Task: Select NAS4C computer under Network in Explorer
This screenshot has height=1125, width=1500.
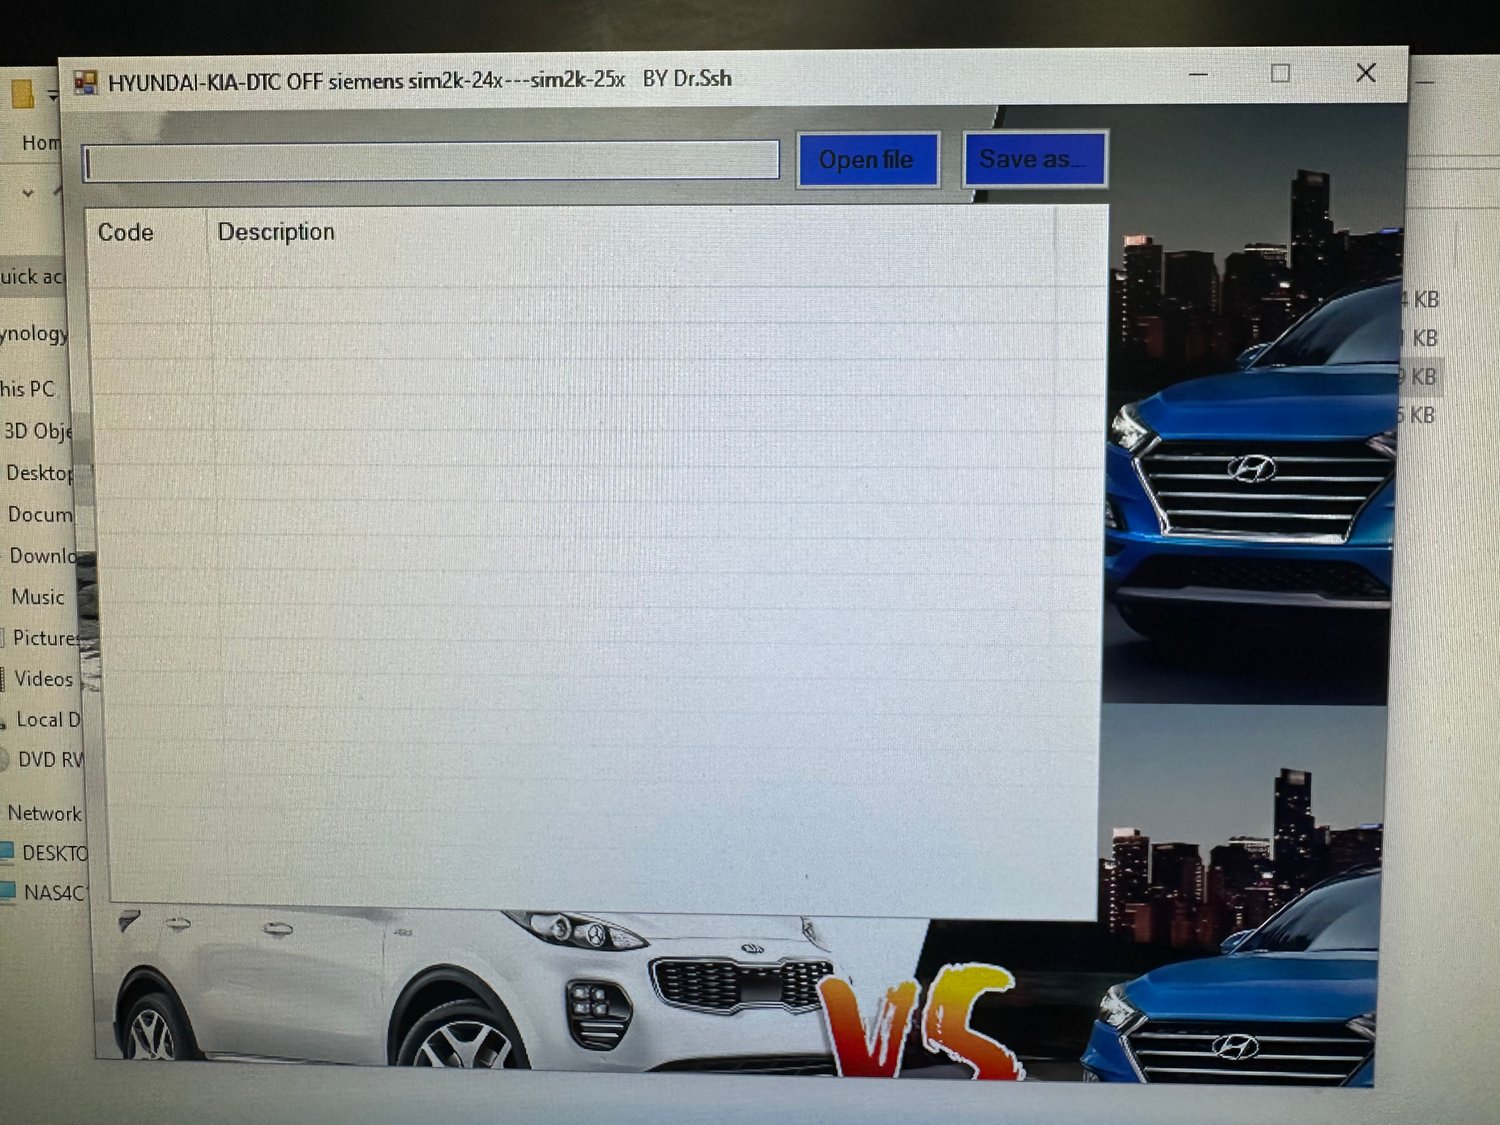Action: pyautogui.click(x=54, y=892)
